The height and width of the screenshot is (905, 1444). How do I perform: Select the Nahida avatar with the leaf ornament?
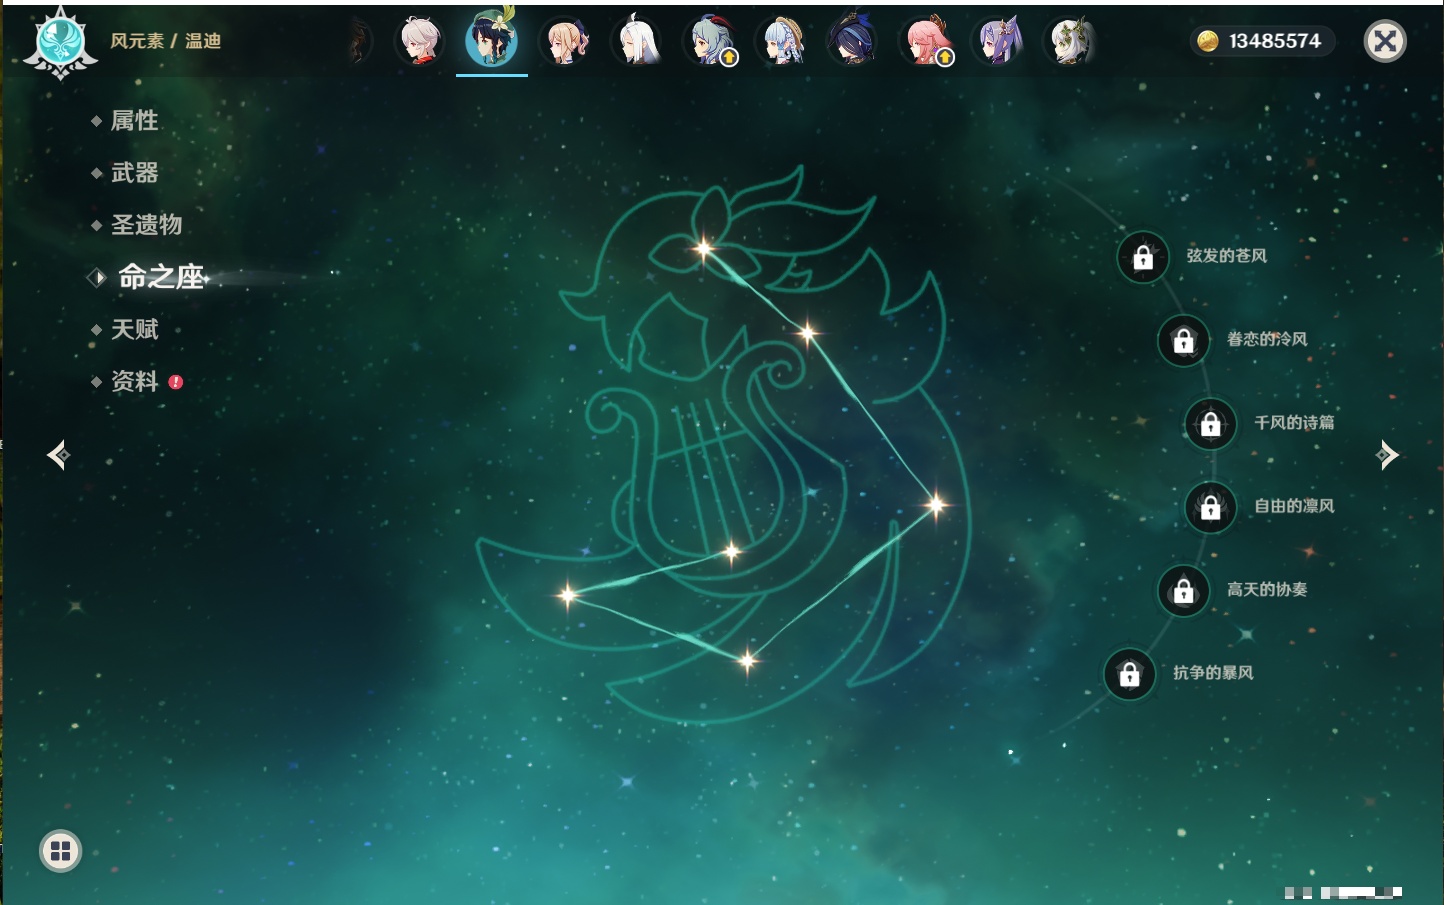click(1070, 41)
